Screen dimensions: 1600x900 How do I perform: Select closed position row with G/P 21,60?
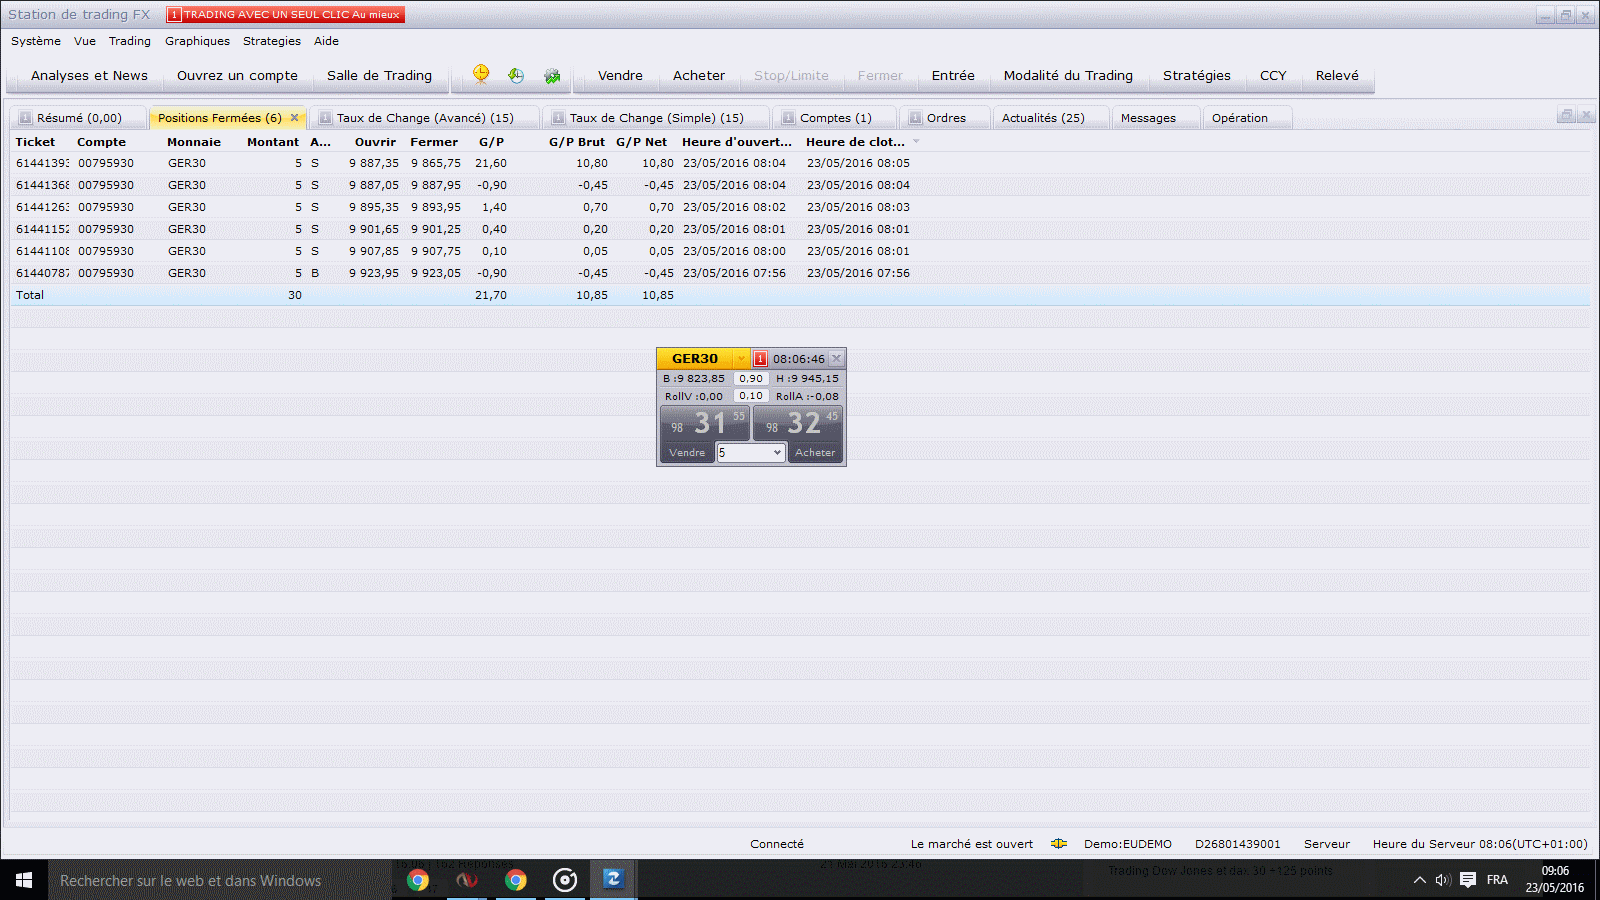(800, 163)
